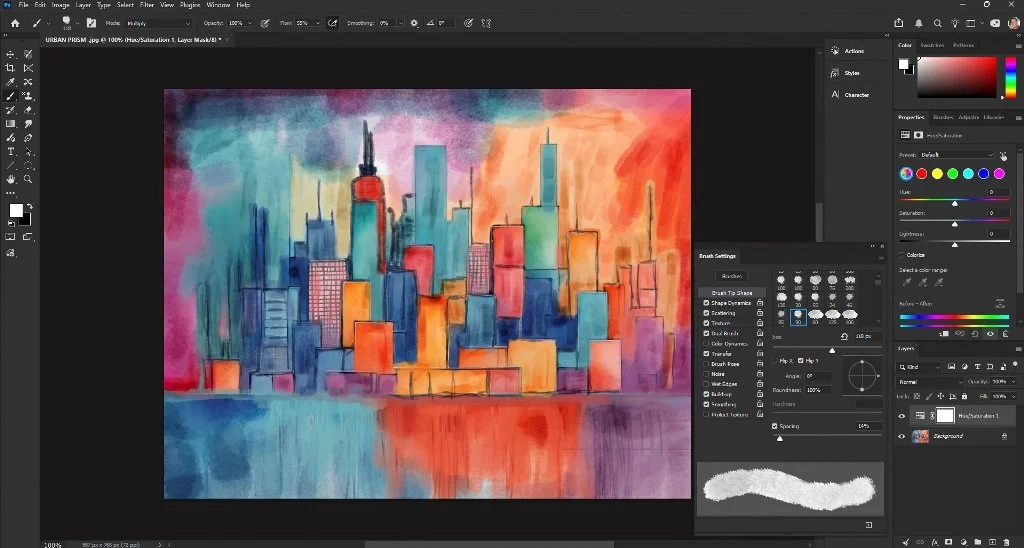
Task: Select Brush Tip Shape in Brush Settings
Action: pos(731,293)
